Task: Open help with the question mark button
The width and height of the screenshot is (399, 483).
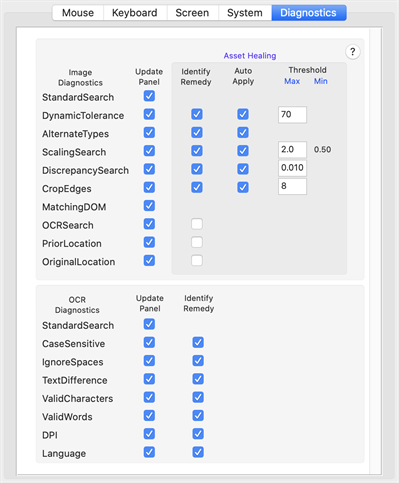Action: click(352, 52)
